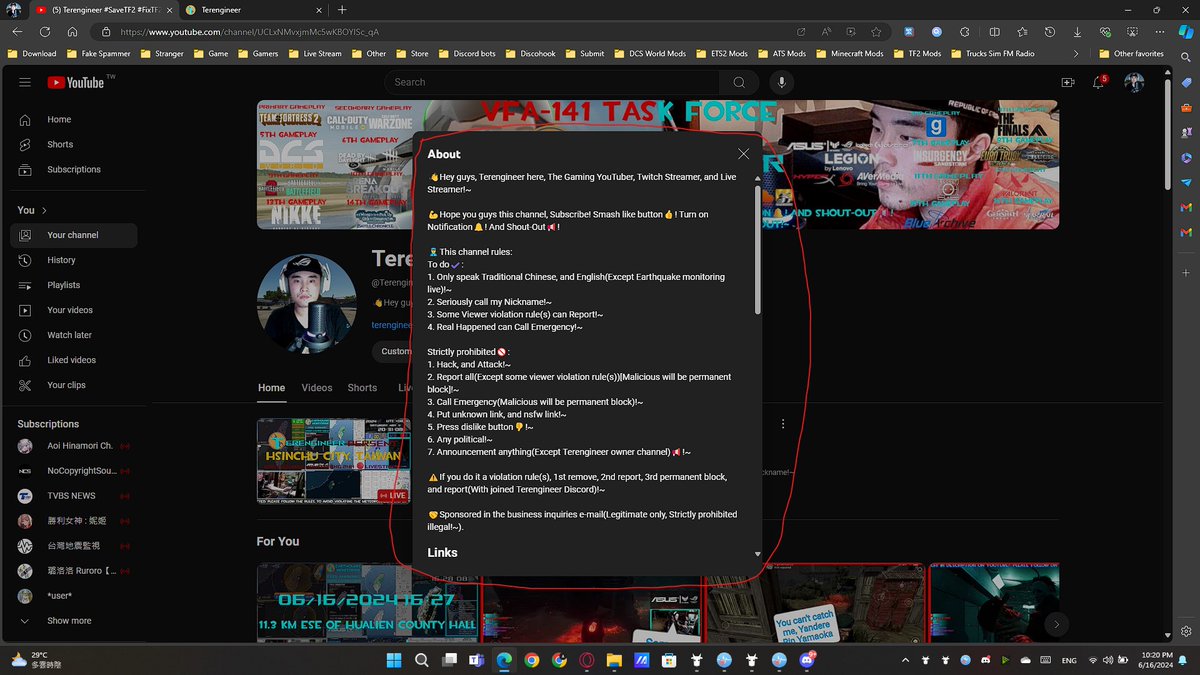Open the Download bookmarks folder

[x=32, y=53]
